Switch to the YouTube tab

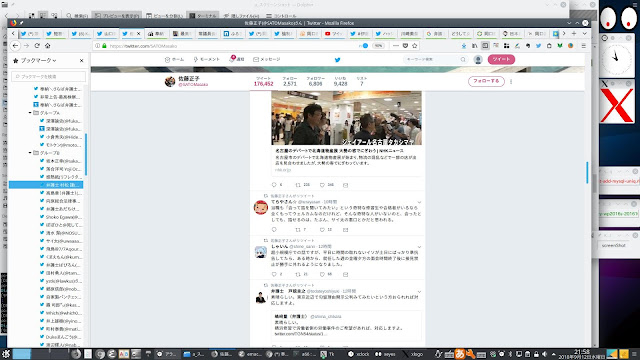point(334,33)
